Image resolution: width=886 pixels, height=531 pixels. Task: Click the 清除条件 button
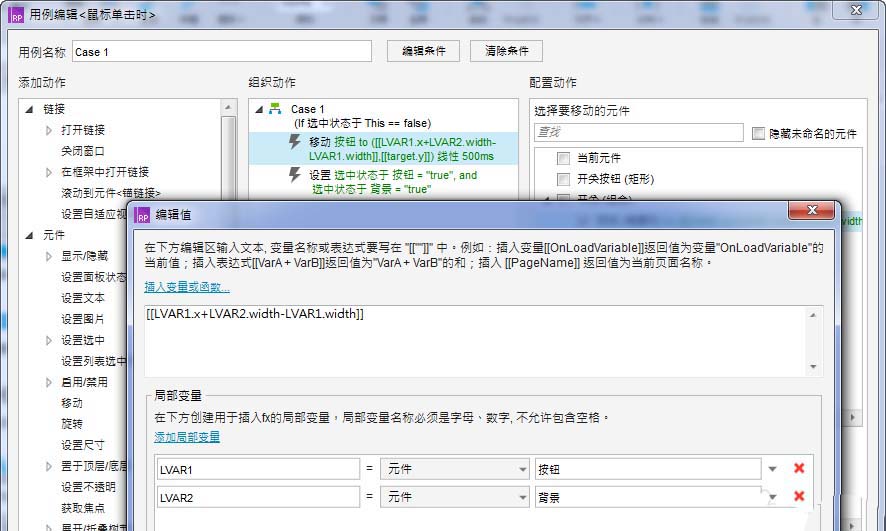tap(506, 51)
